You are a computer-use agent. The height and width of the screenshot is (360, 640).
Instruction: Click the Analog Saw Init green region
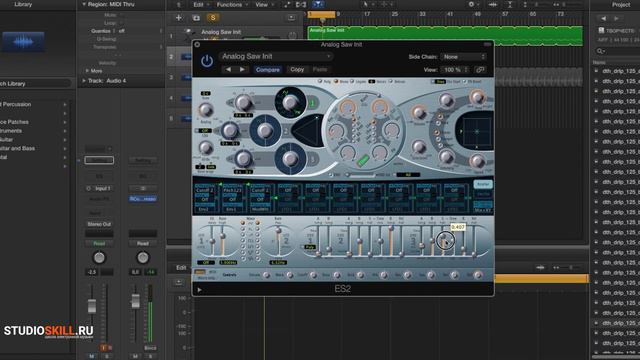point(445,36)
